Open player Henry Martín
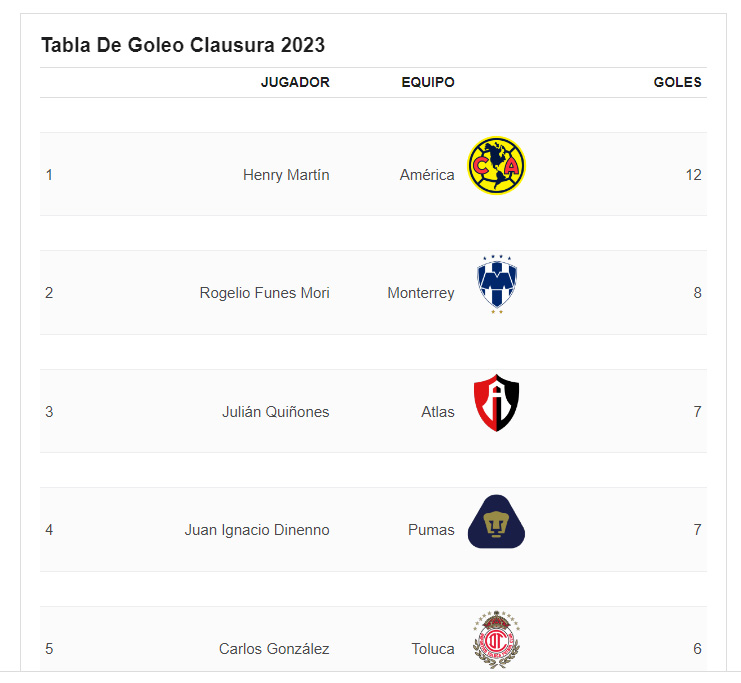This screenshot has width=741, height=683. point(286,175)
